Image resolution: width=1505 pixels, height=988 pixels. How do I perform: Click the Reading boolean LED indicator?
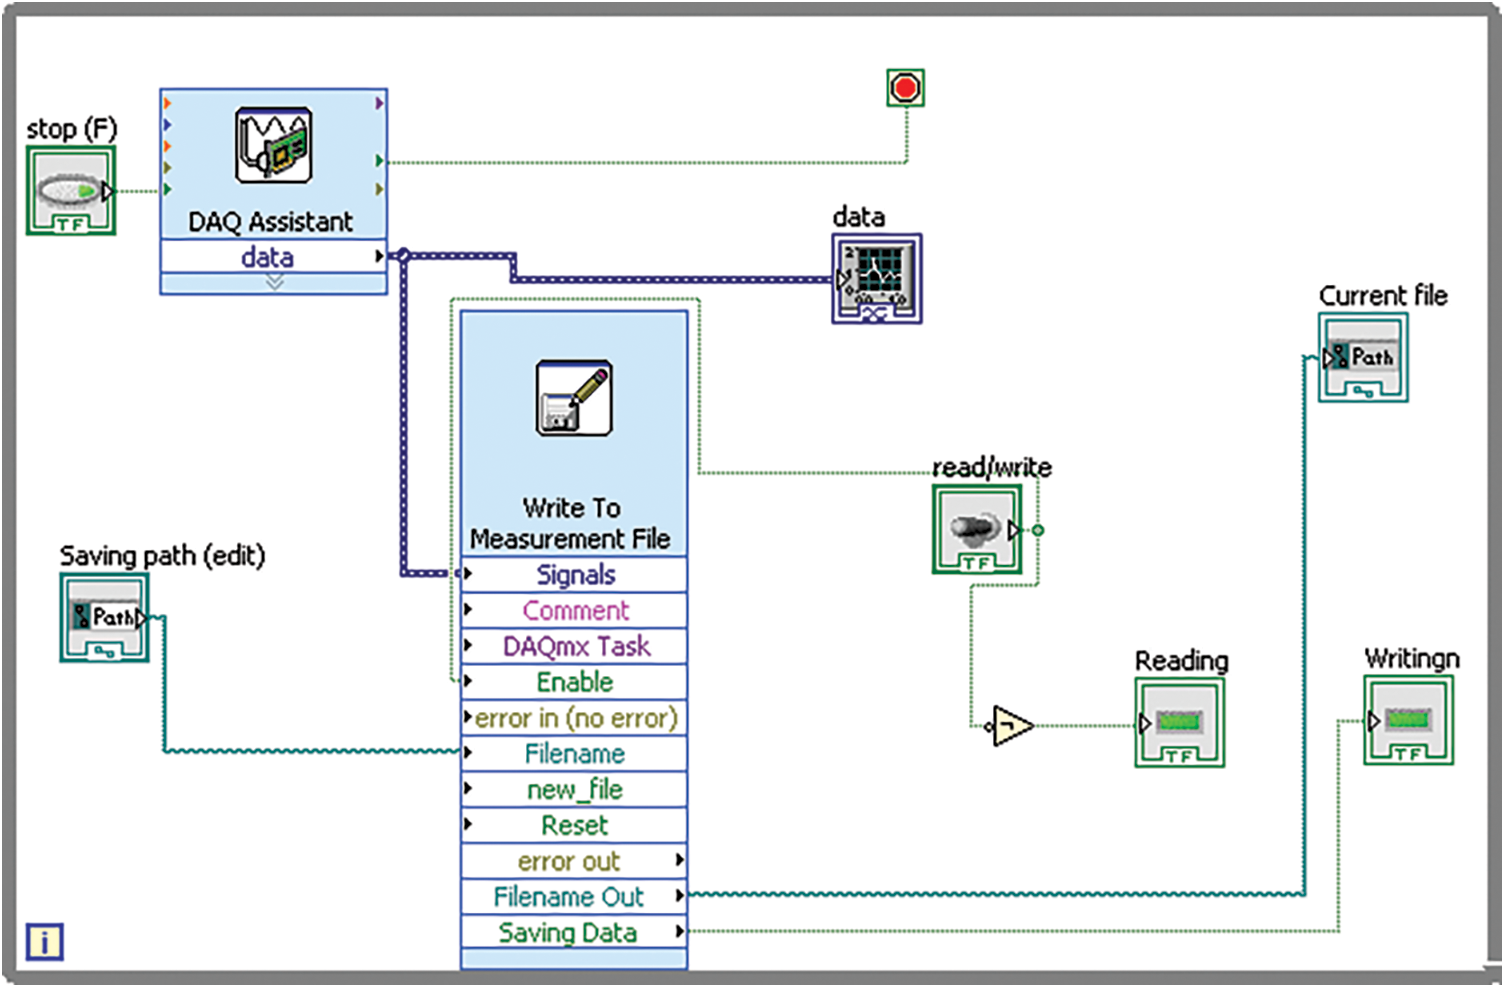[1179, 723]
